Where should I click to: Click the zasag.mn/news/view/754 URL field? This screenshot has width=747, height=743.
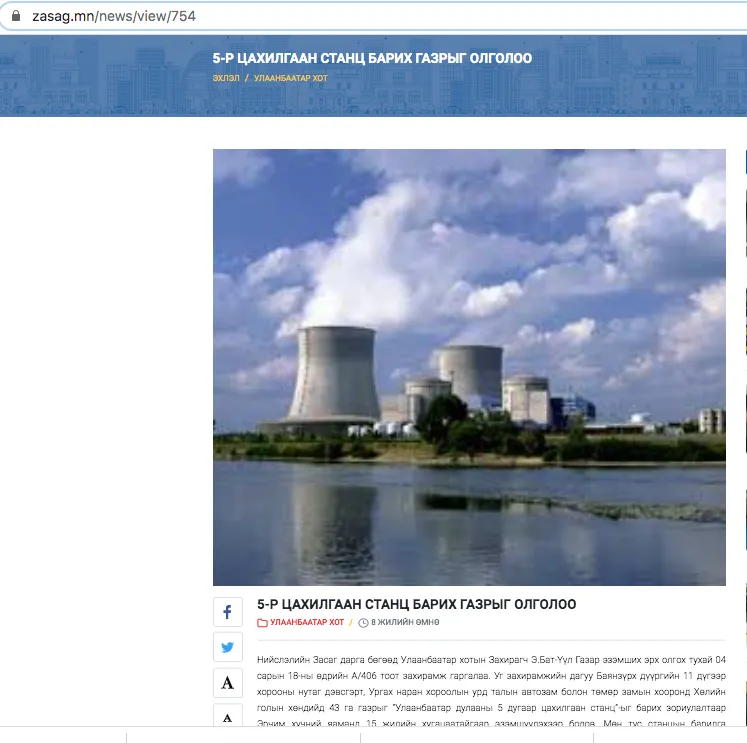coord(374,16)
